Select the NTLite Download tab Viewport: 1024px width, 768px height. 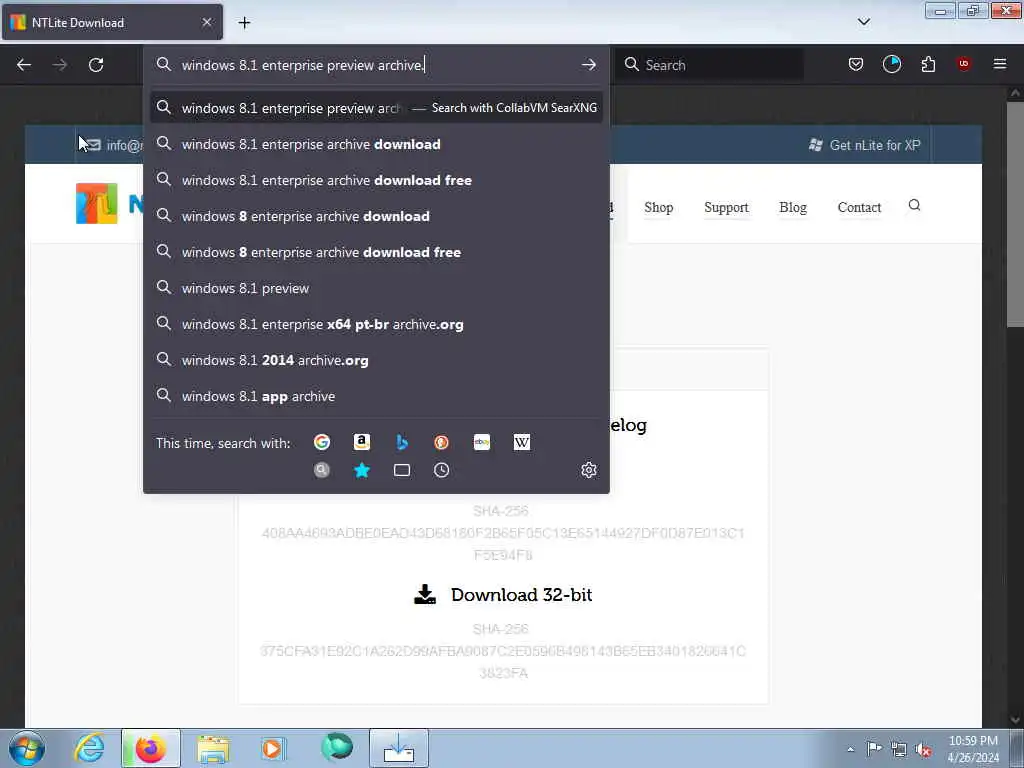pos(112,22)
